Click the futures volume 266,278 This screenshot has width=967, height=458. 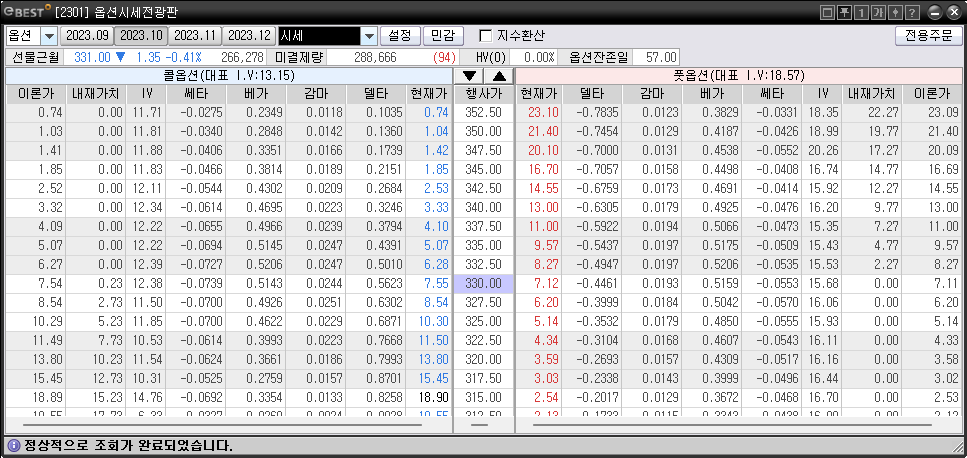point(242,57)
